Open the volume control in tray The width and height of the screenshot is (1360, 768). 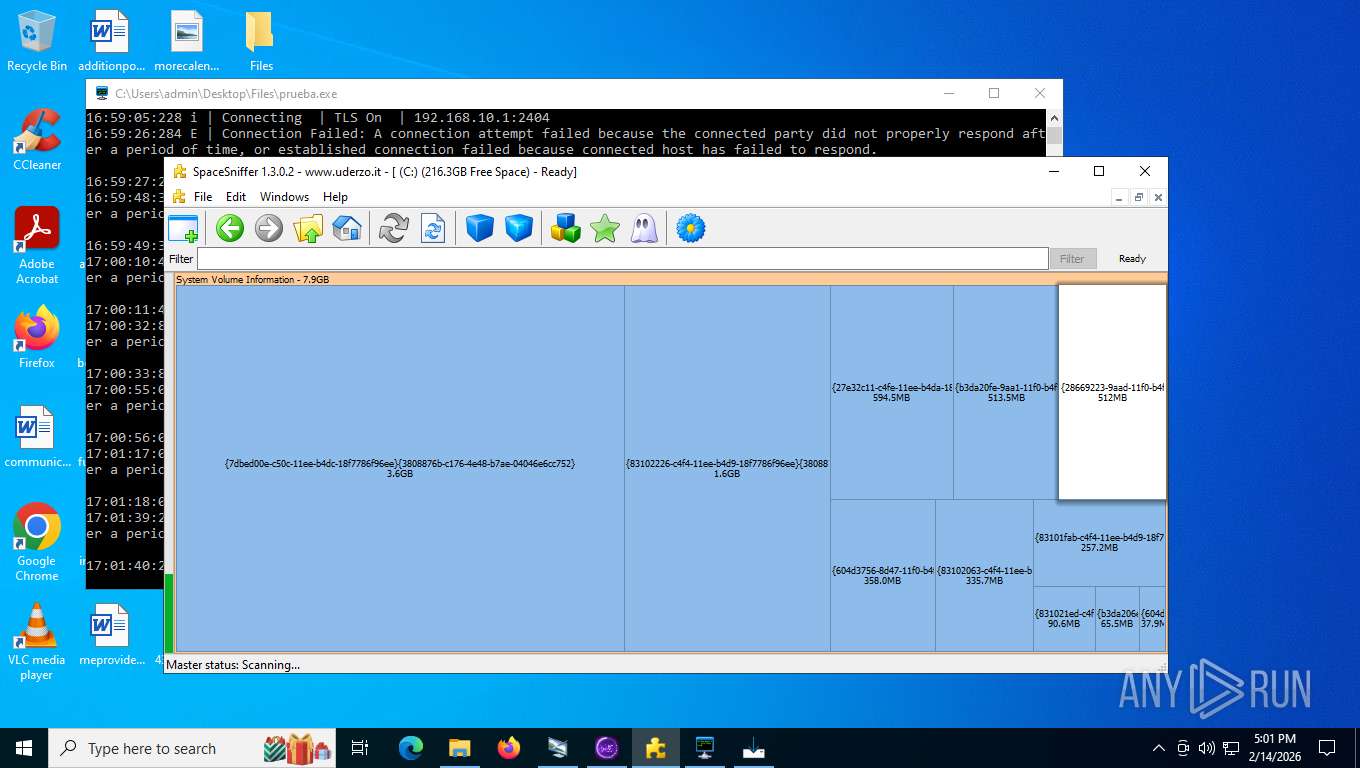(1207, 748)
